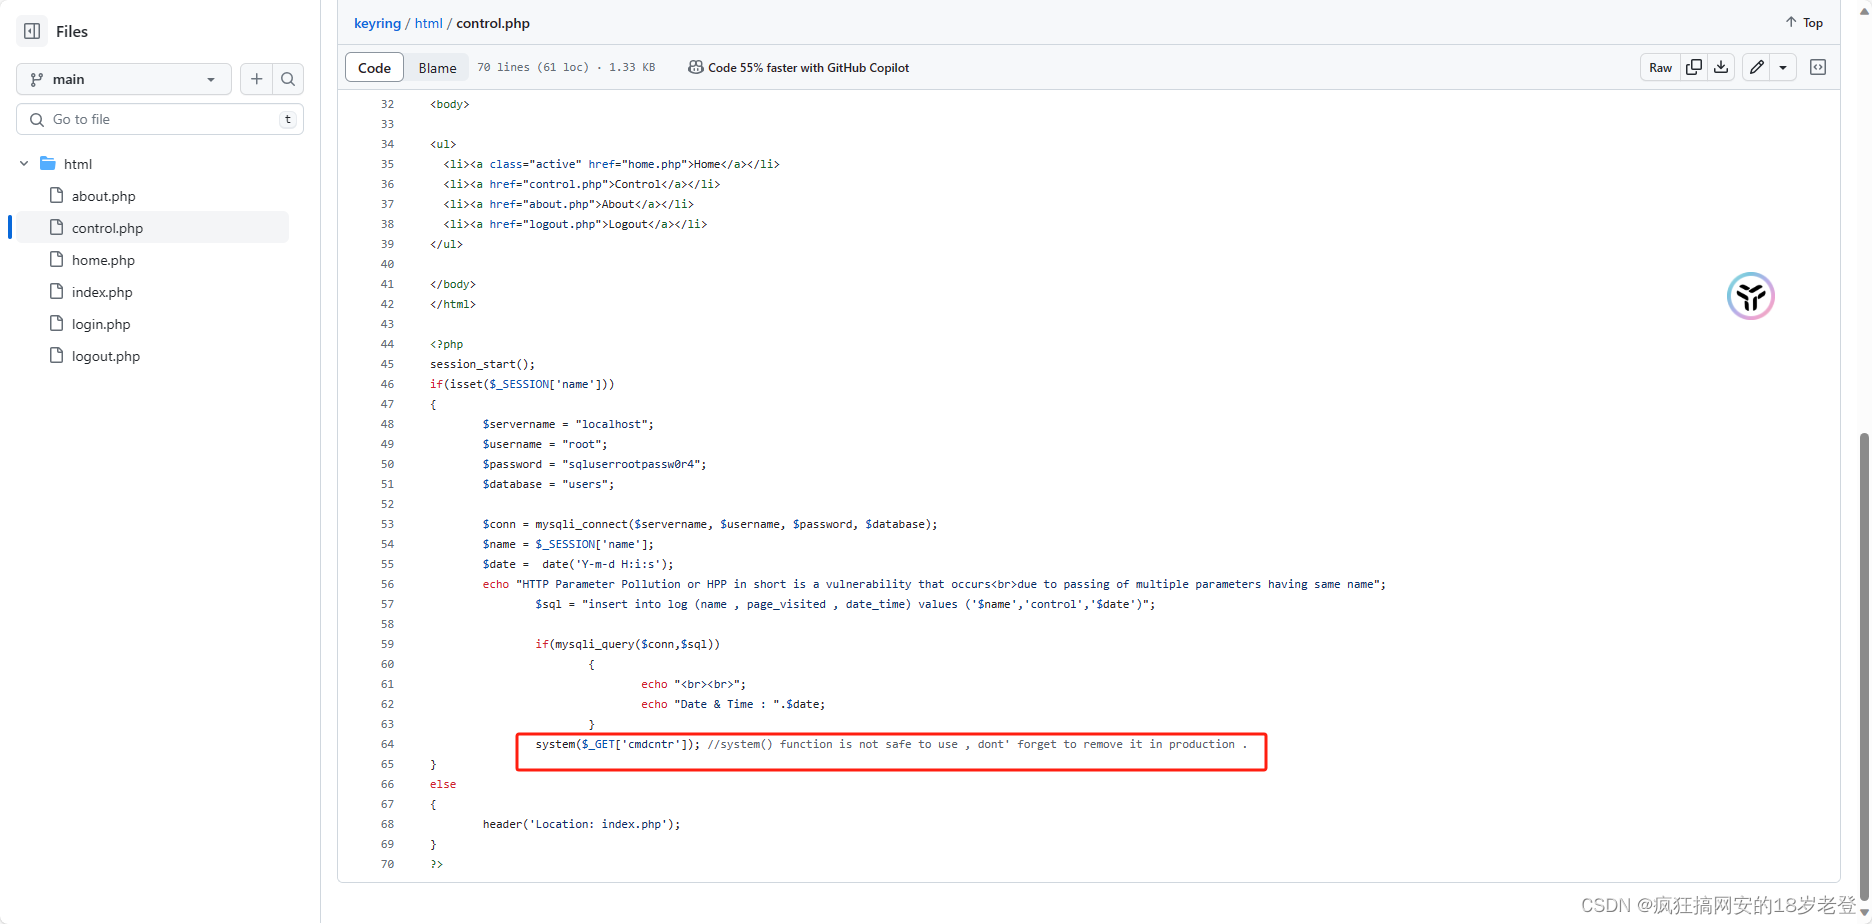Viewport: 1872px width, 924px height.
Task: Open logout.php in file tree
Action: click(x=106, y=356)
